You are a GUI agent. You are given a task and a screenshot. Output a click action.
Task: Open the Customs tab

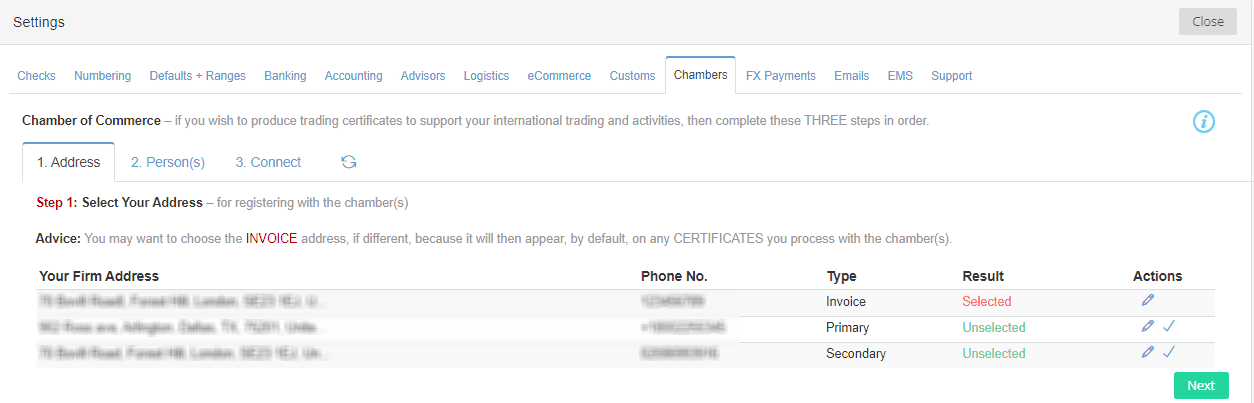tap(632, 76)
